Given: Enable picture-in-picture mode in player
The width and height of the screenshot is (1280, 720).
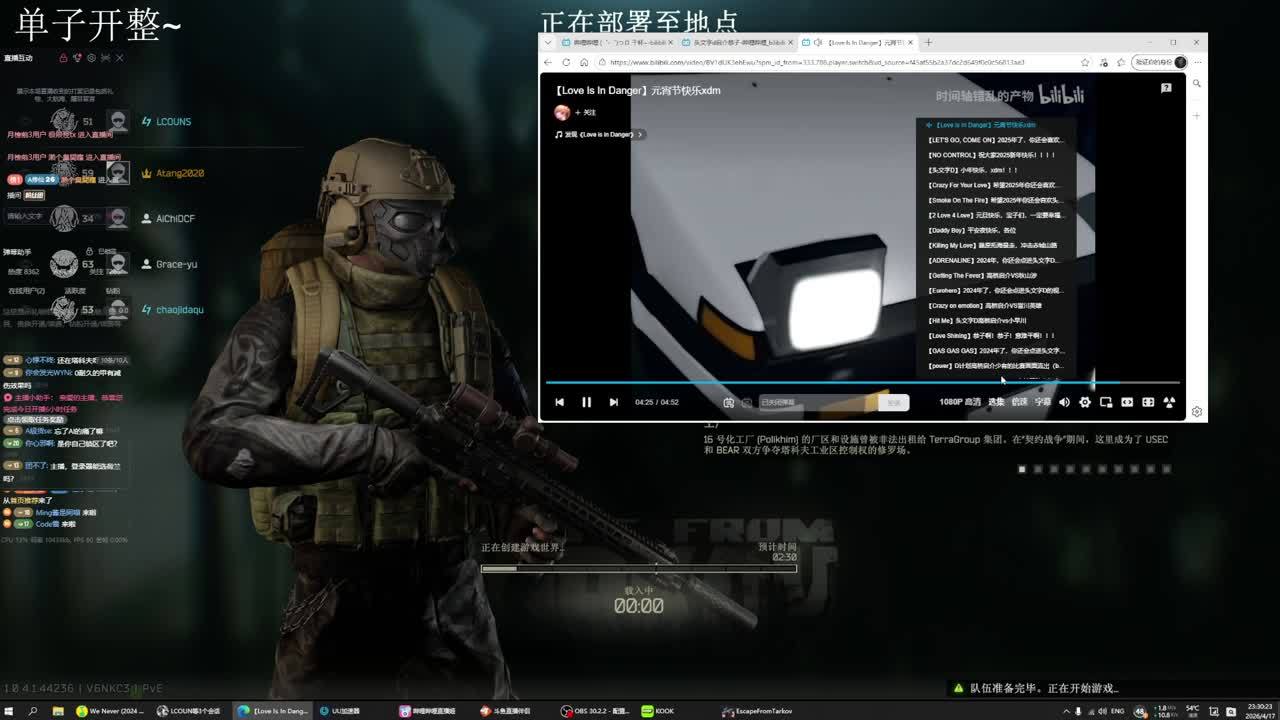Looking at the screenshot, I should point(1106,402).
